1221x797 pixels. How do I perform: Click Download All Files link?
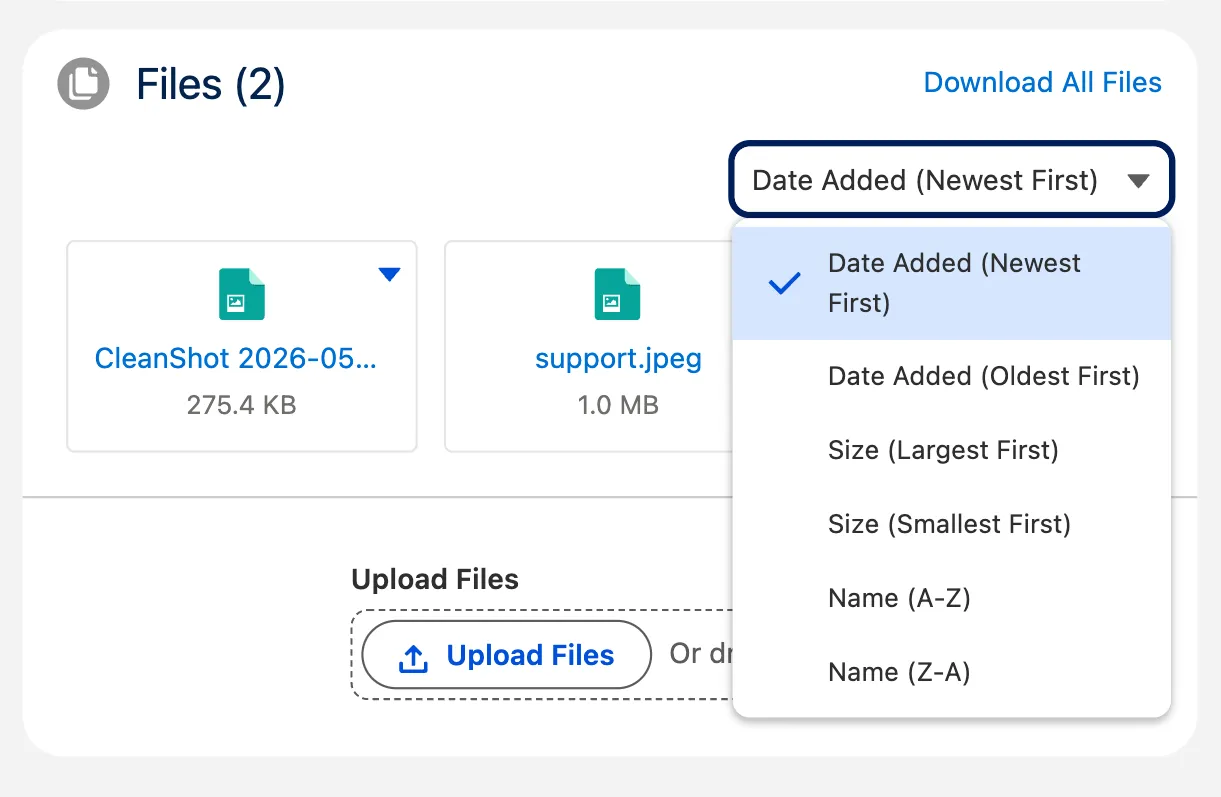(x=1042, y=82)
